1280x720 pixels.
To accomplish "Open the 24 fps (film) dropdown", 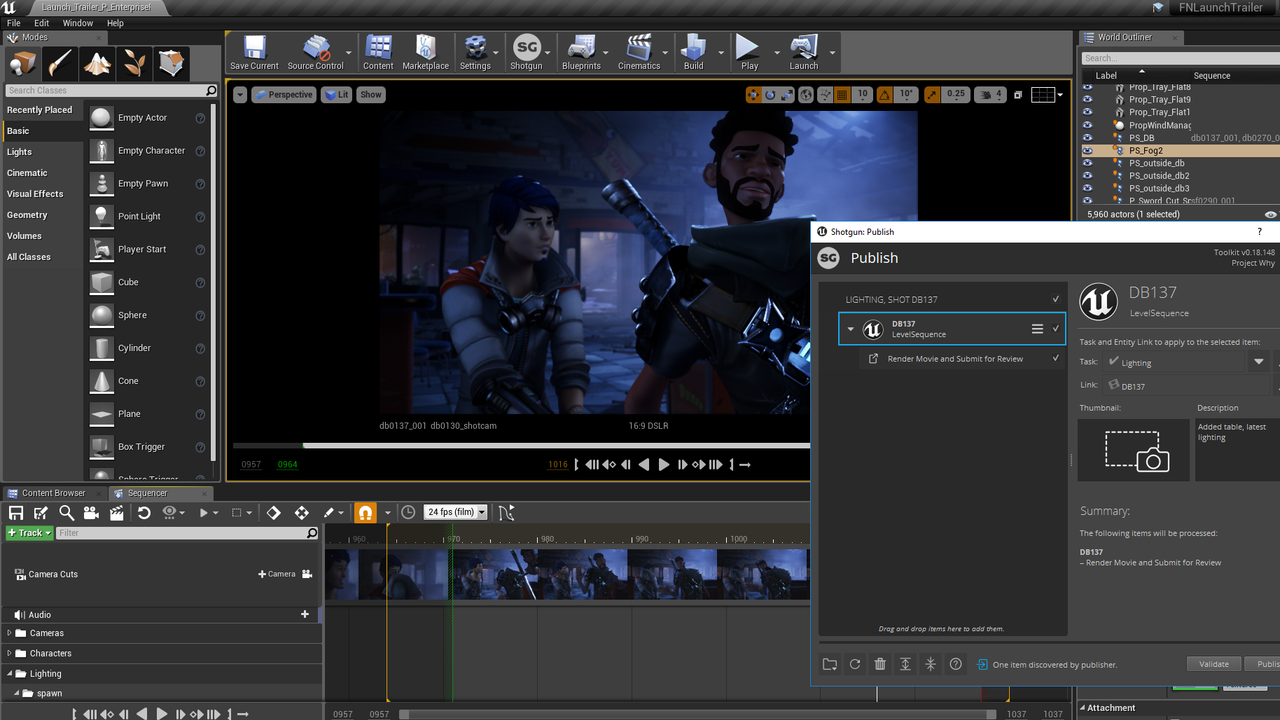I will tap(456, 512).
